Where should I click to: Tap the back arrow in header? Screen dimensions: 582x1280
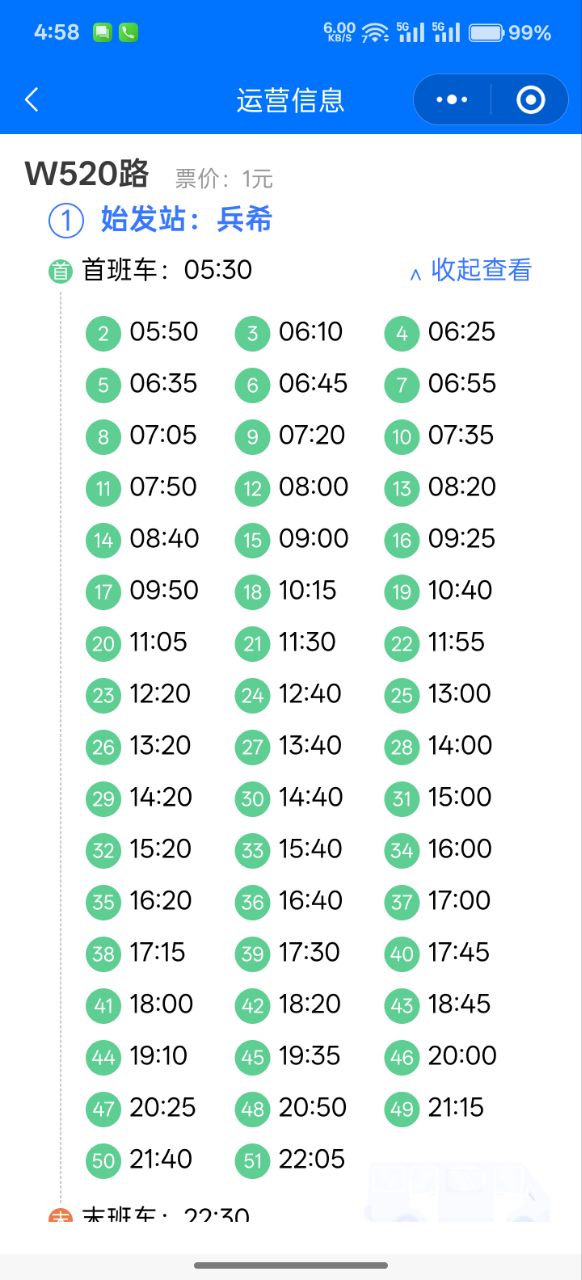click(31, 100)
